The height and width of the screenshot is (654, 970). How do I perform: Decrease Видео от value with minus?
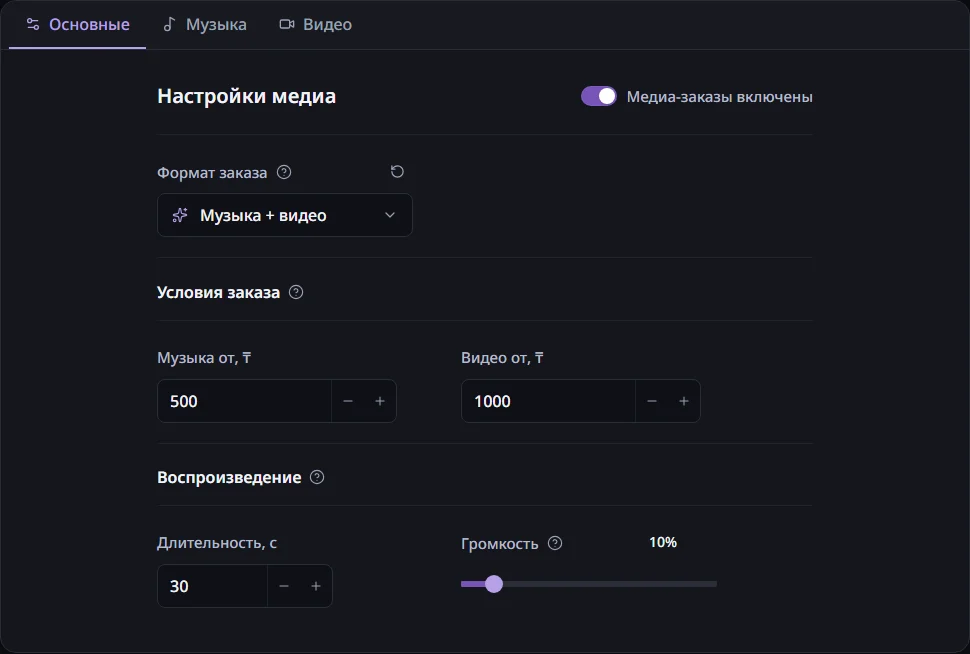click(x=651, y=401)
